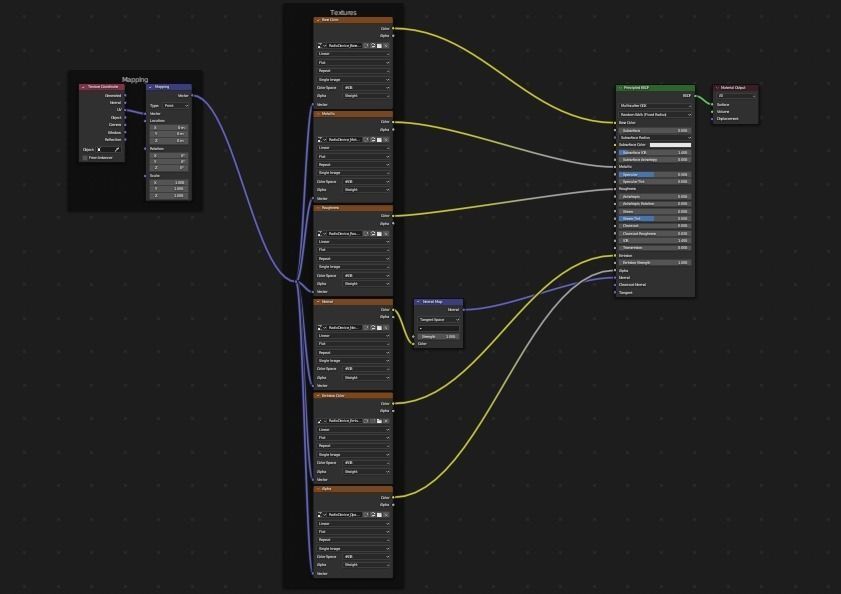Click the Location X field in Mapping node
Image resolution: width=841 pixels, height=594 pixels.
point(169,128)
